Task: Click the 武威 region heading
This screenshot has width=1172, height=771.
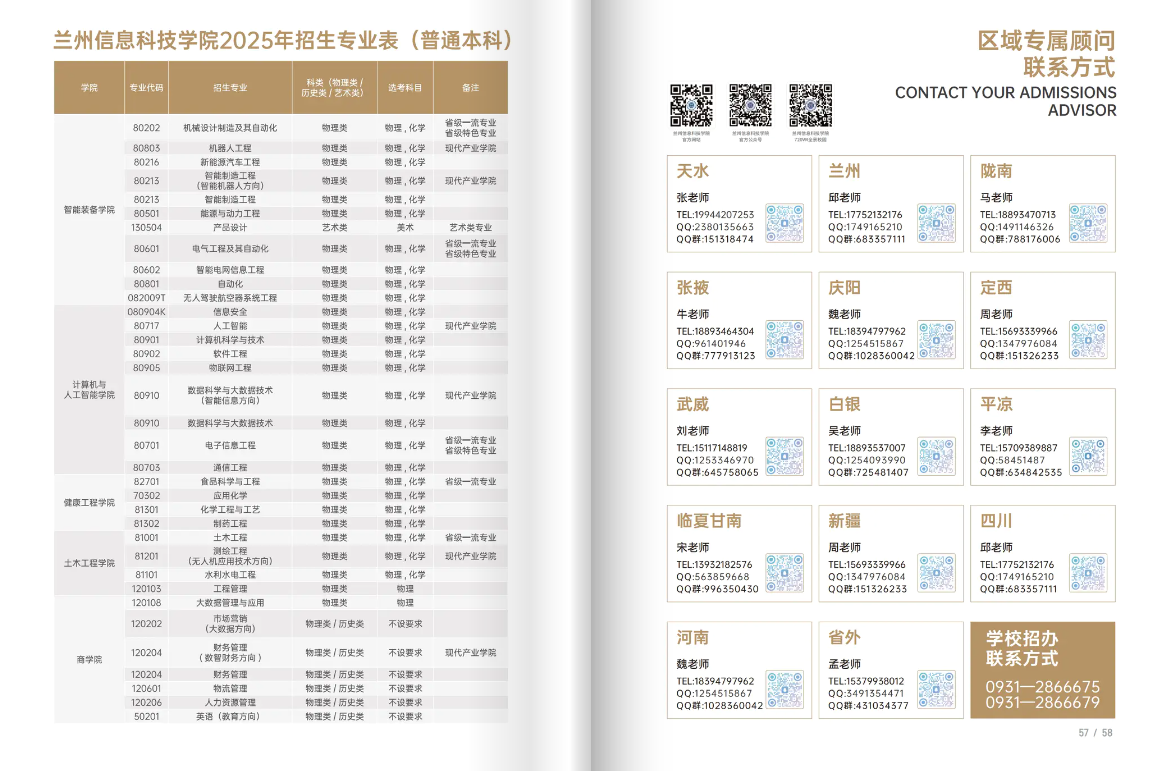Action: click(693, 404)
